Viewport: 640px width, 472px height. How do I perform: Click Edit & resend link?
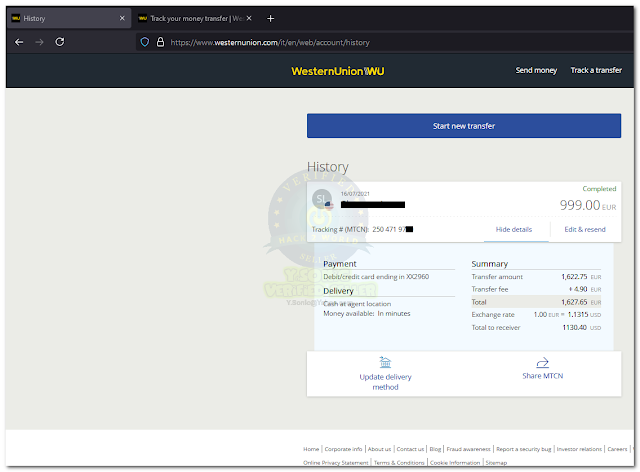coord(584,229)
